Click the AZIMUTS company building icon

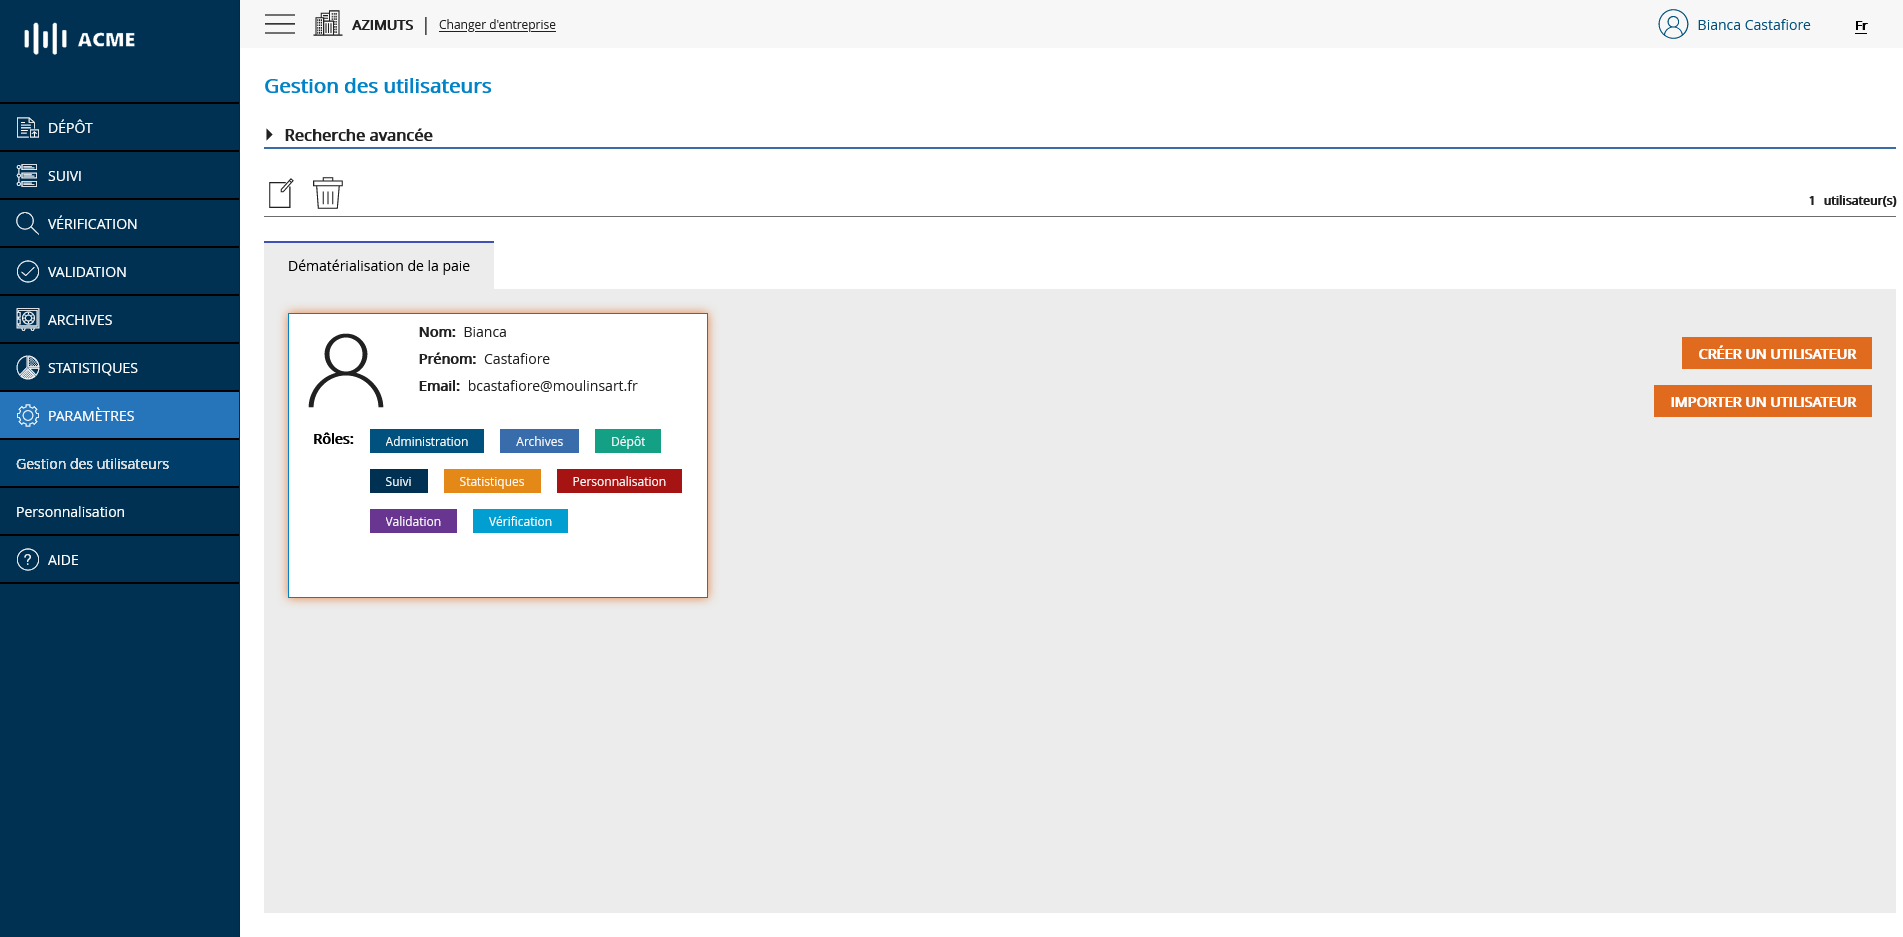pos(327,24)
